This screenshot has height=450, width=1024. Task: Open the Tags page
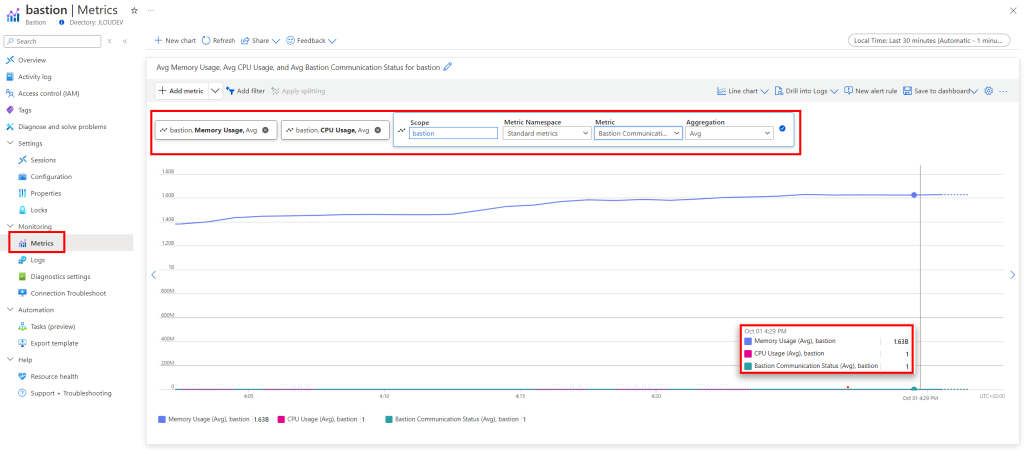[x=25, y=110]
